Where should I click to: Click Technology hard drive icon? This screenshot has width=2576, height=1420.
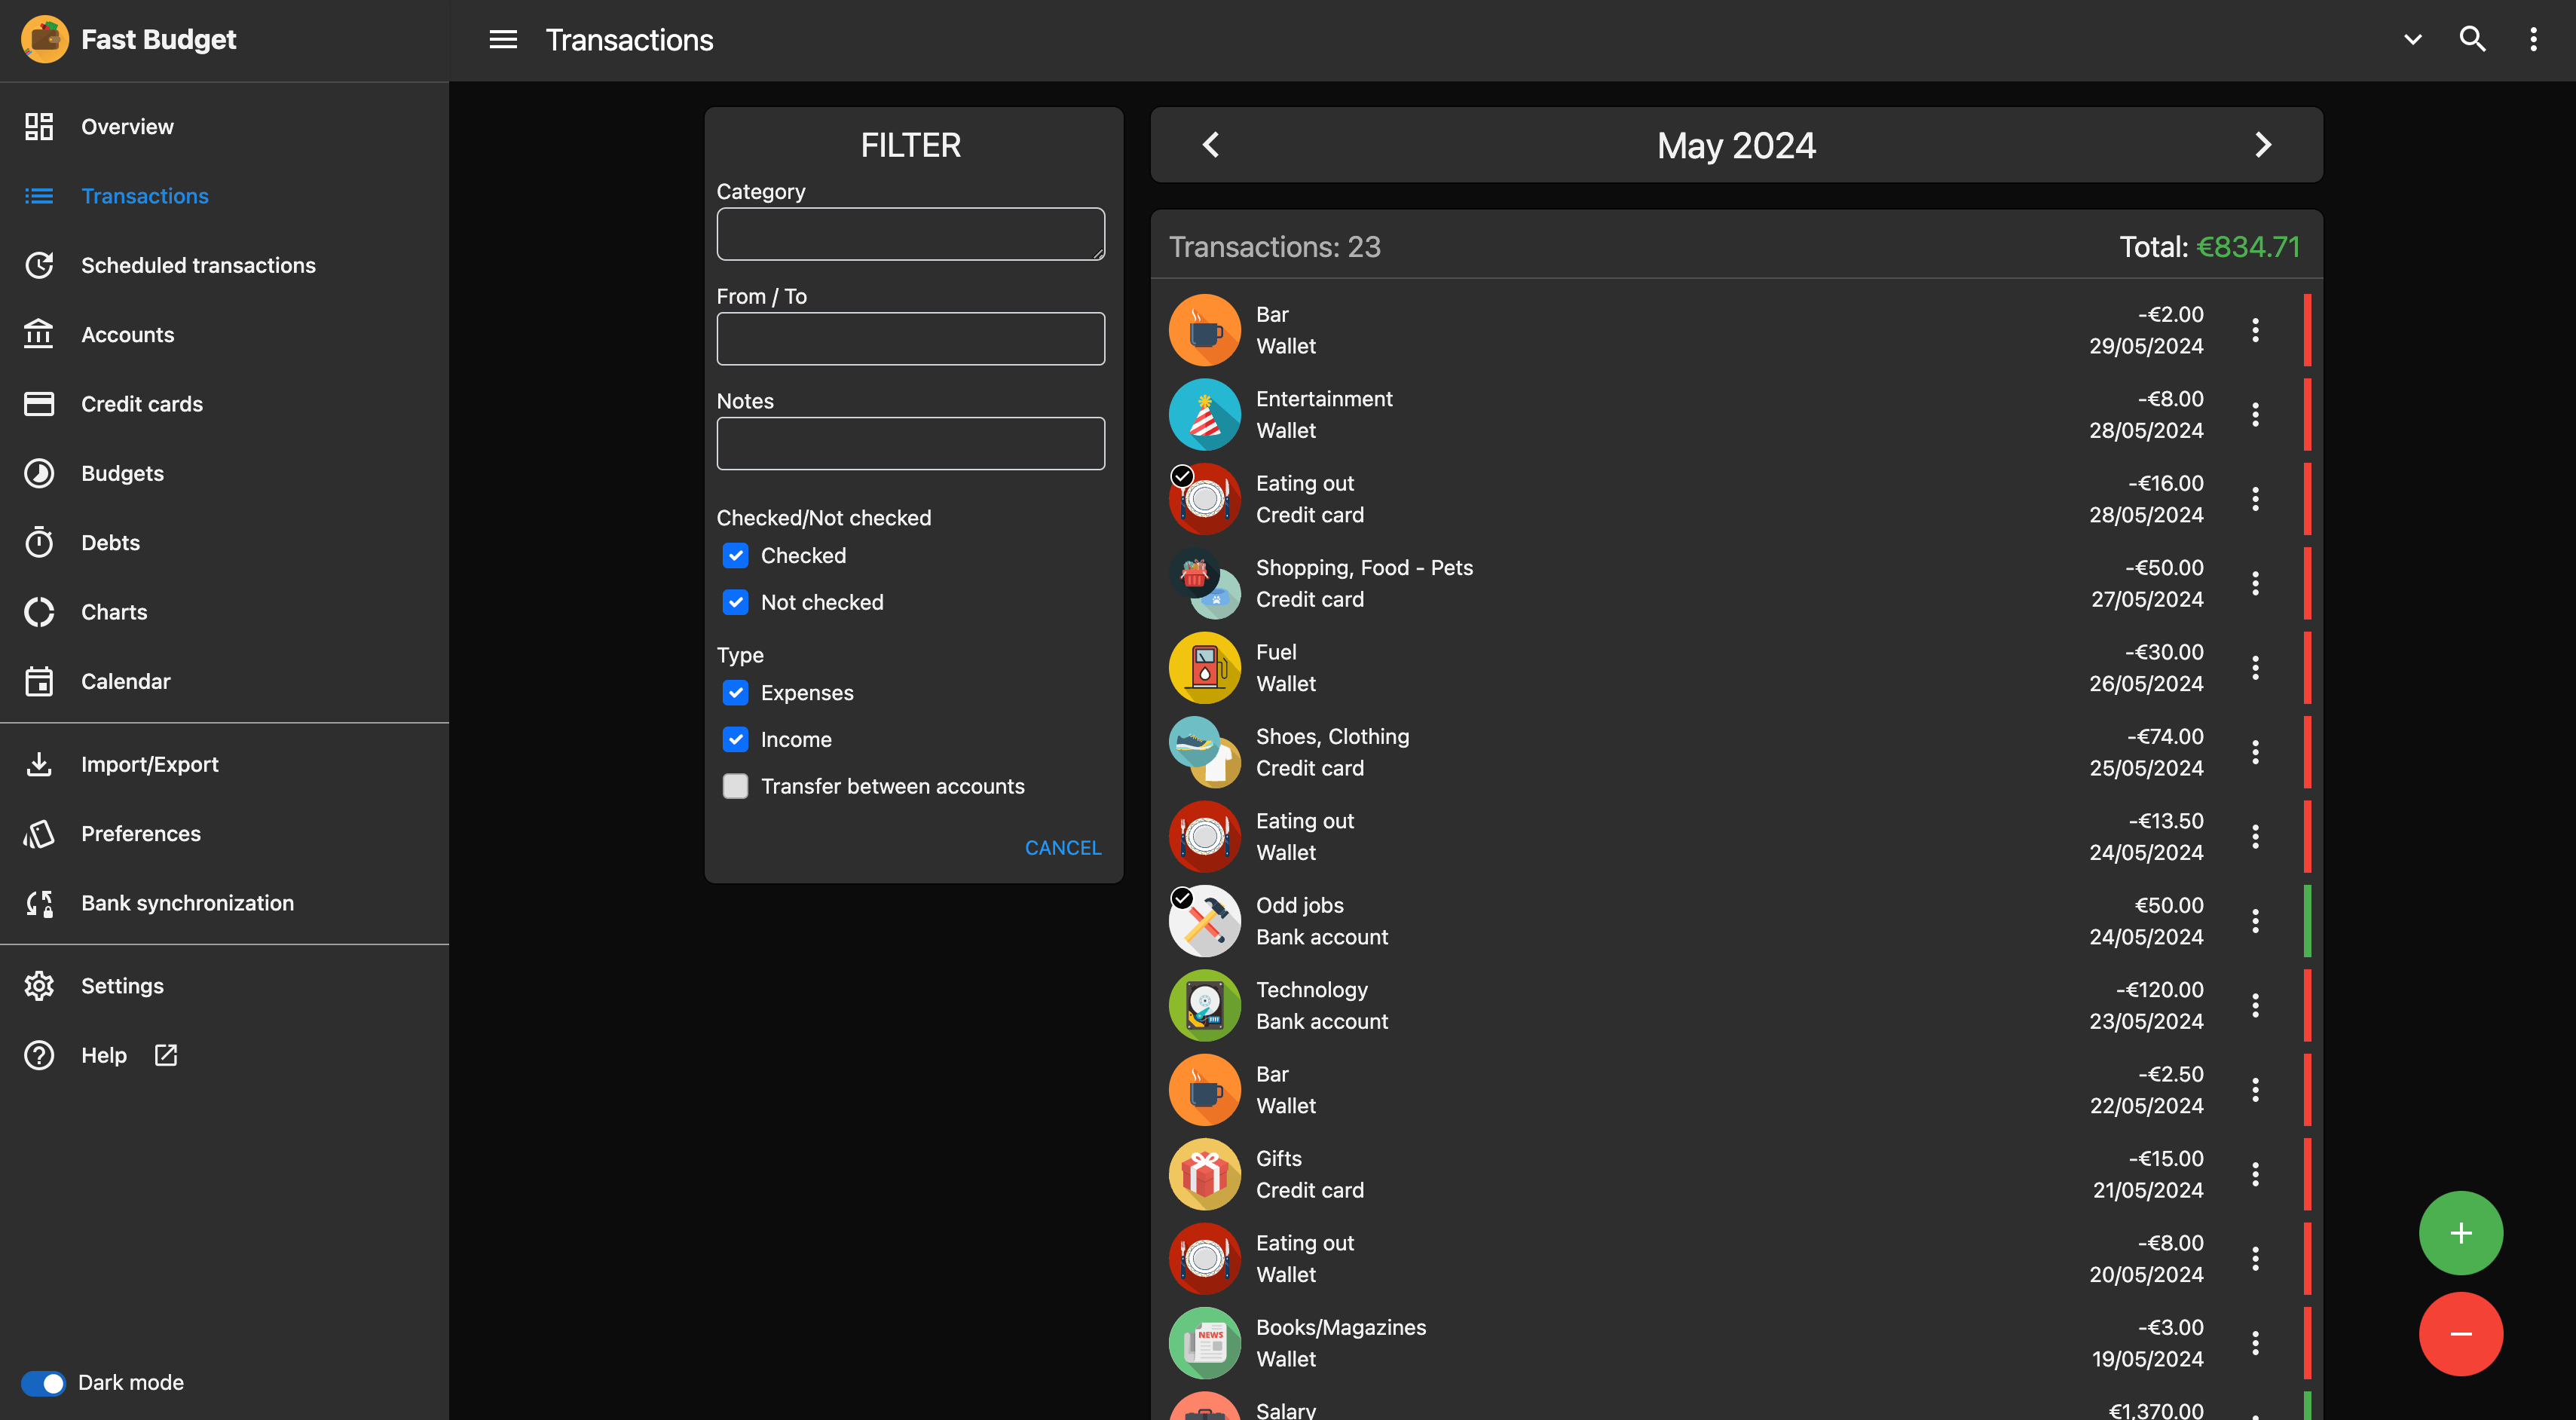tap(1204, 1005)
